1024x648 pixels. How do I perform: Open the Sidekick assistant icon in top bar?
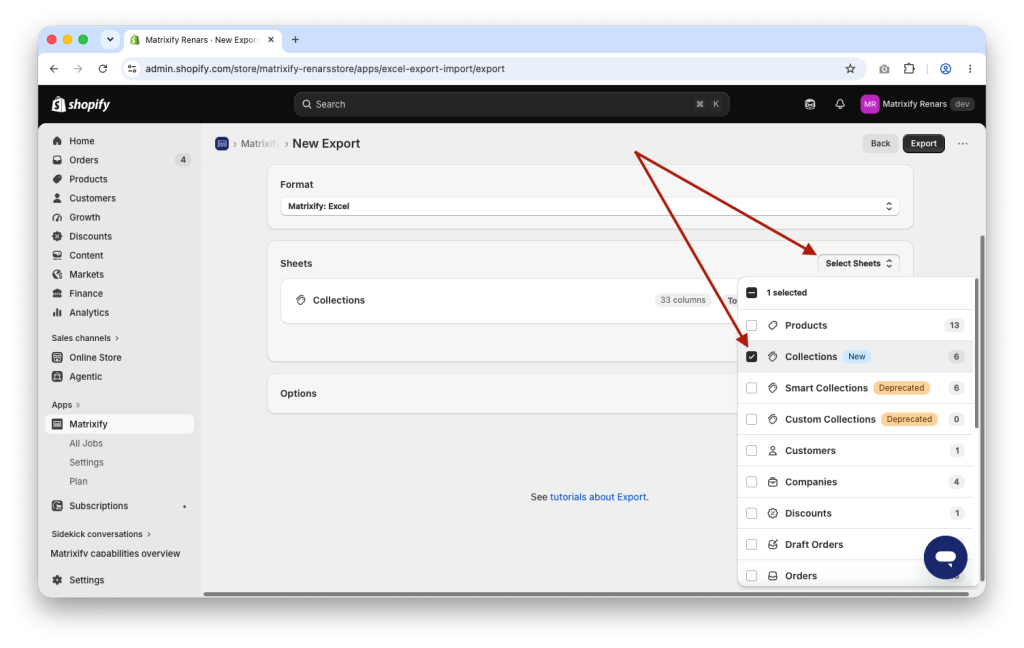810,104
